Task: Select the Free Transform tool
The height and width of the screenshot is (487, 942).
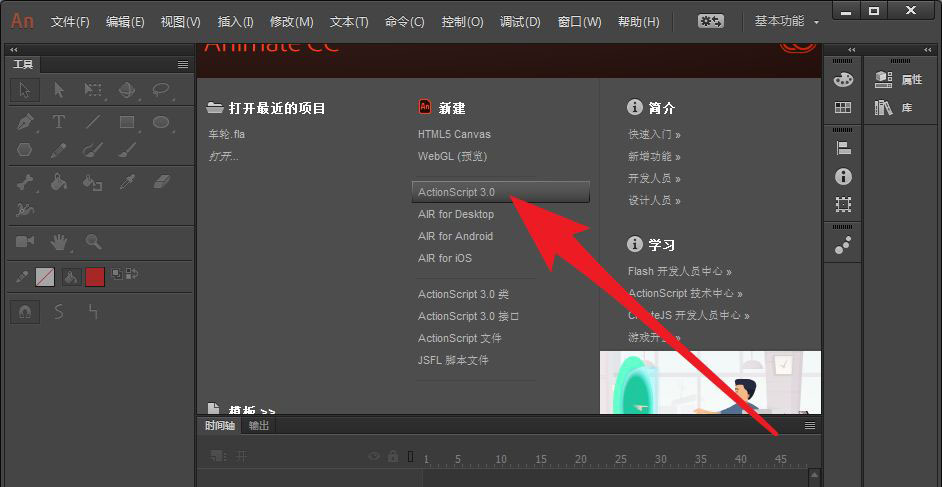Action: click(93, 90)
